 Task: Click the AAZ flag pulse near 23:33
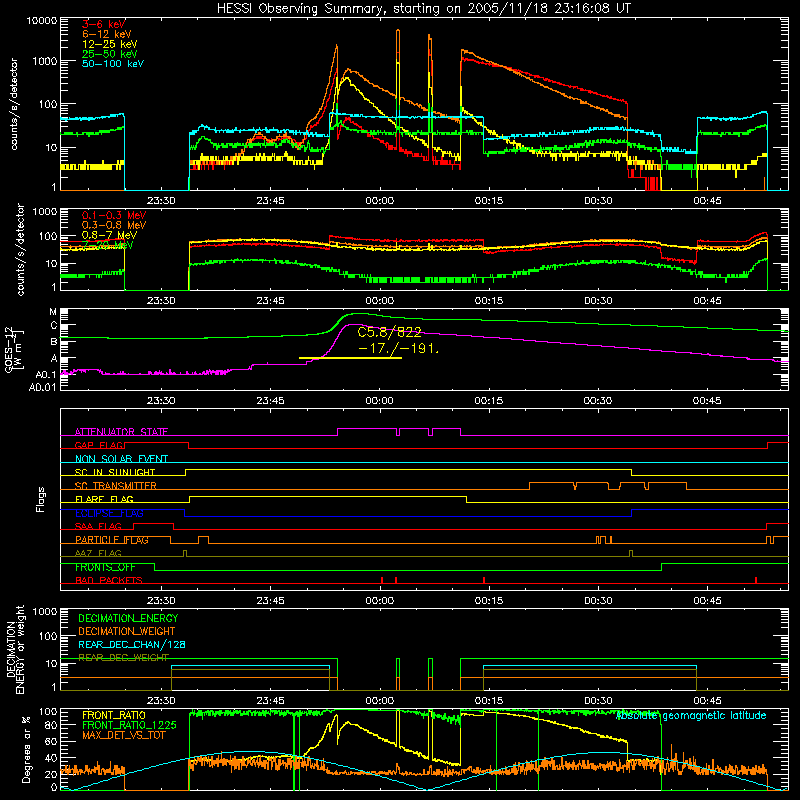click(185, 554)
